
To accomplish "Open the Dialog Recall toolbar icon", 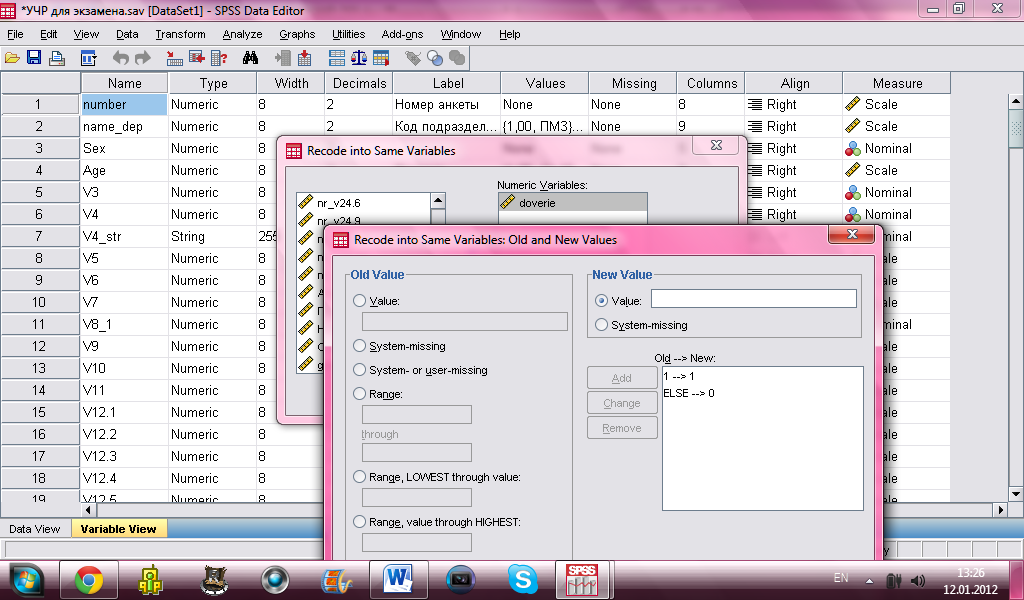I will [88, 58].
